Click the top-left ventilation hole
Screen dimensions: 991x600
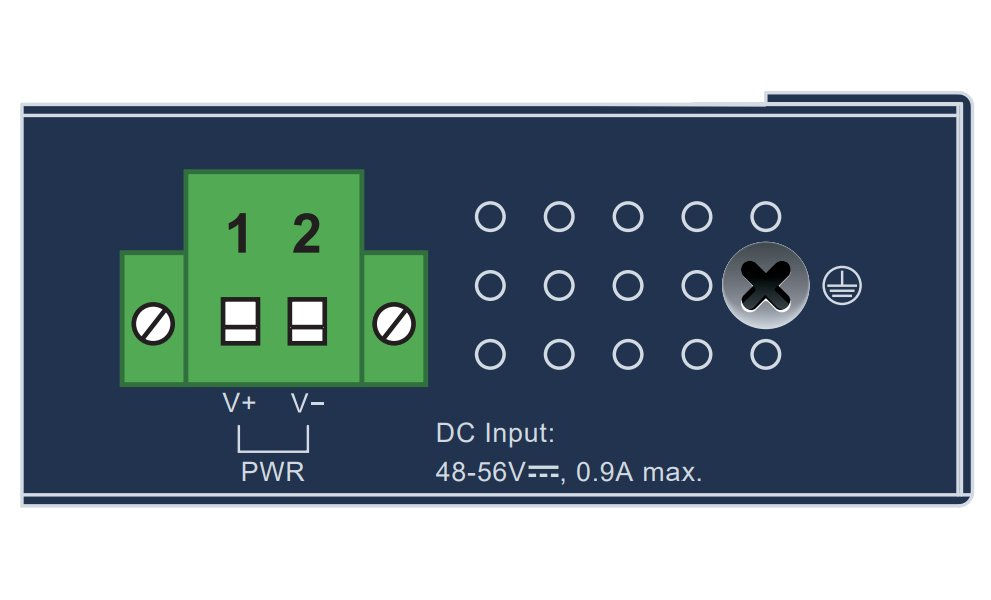click(490, 216)
